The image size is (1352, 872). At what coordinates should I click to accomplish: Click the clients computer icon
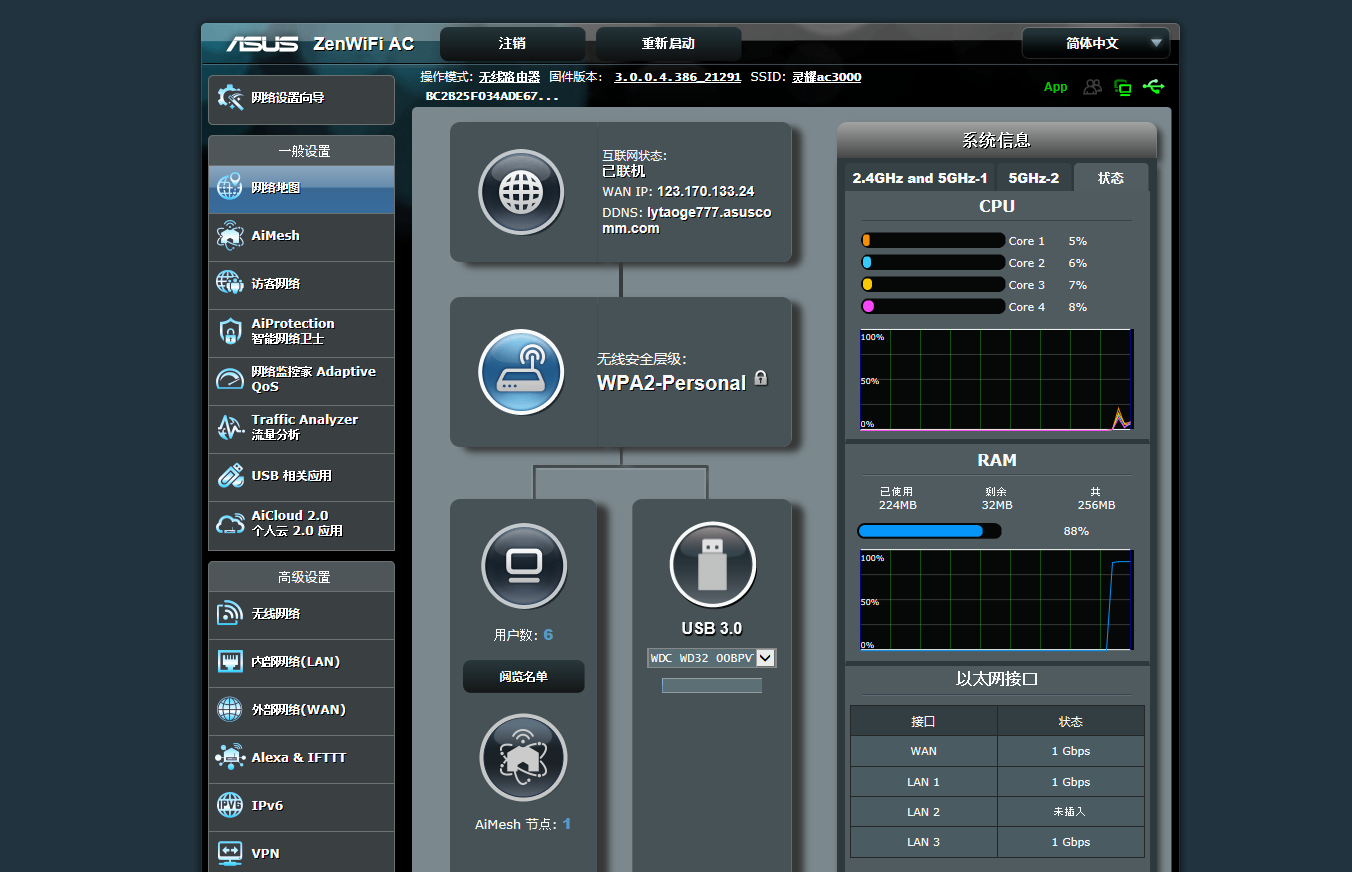[524, 566]
